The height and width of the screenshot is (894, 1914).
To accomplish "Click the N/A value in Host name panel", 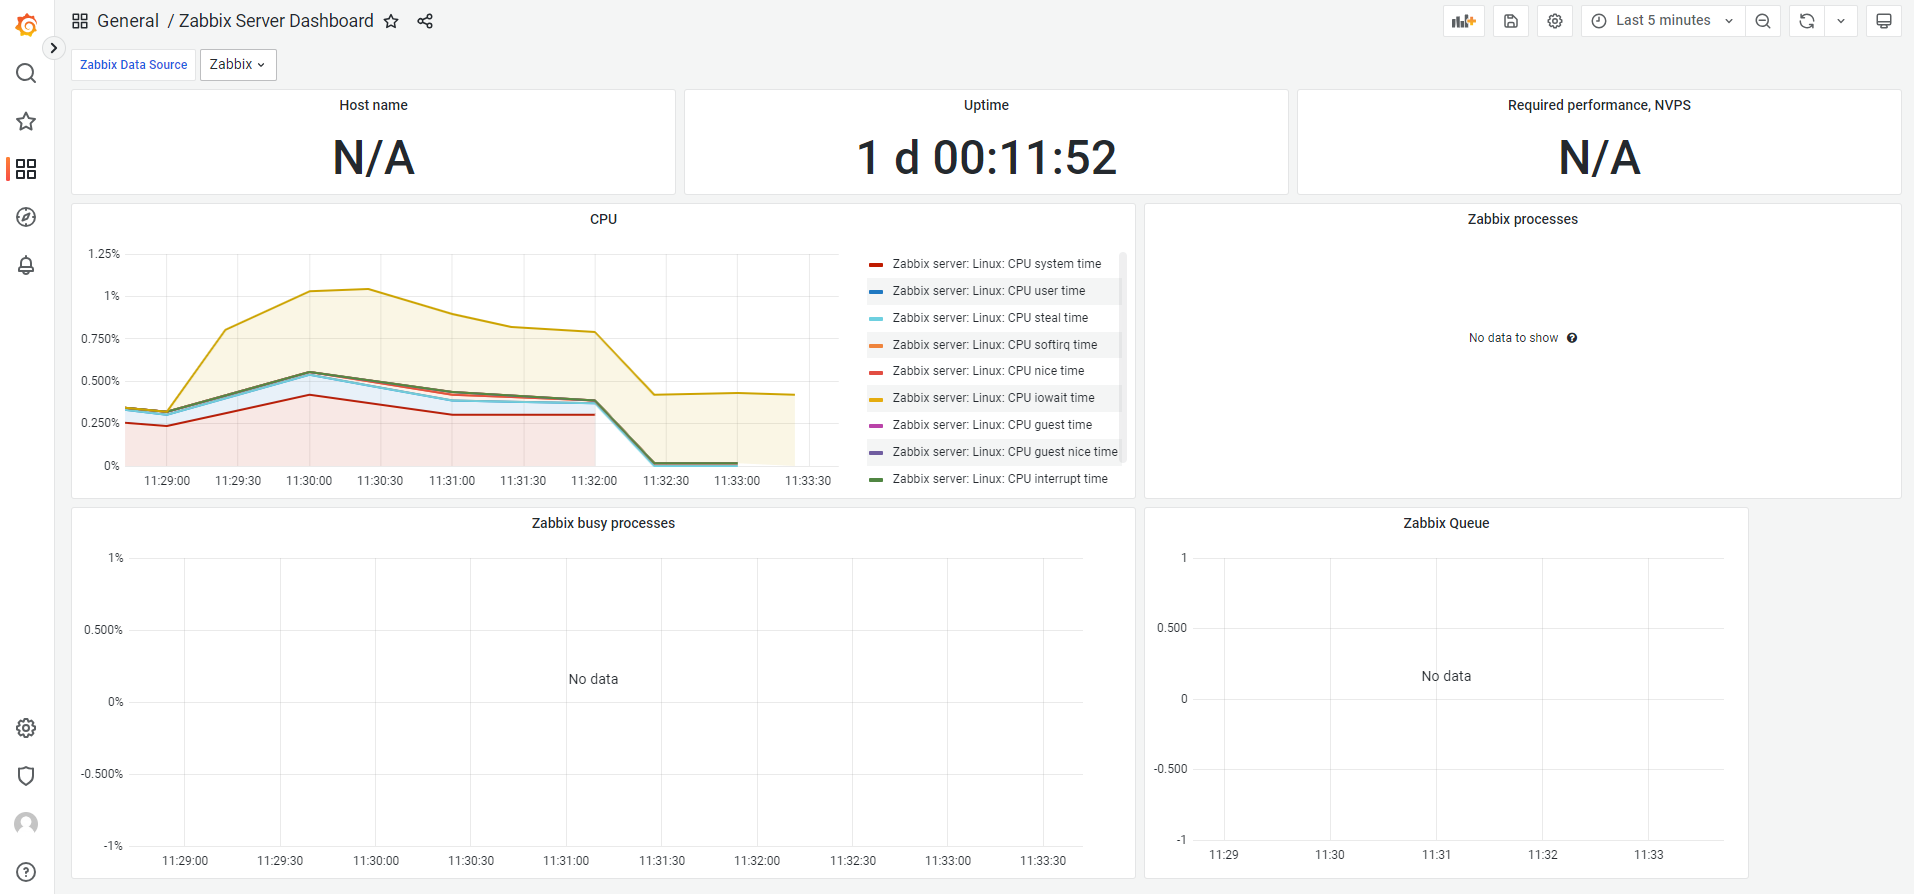I will point(373,158).
